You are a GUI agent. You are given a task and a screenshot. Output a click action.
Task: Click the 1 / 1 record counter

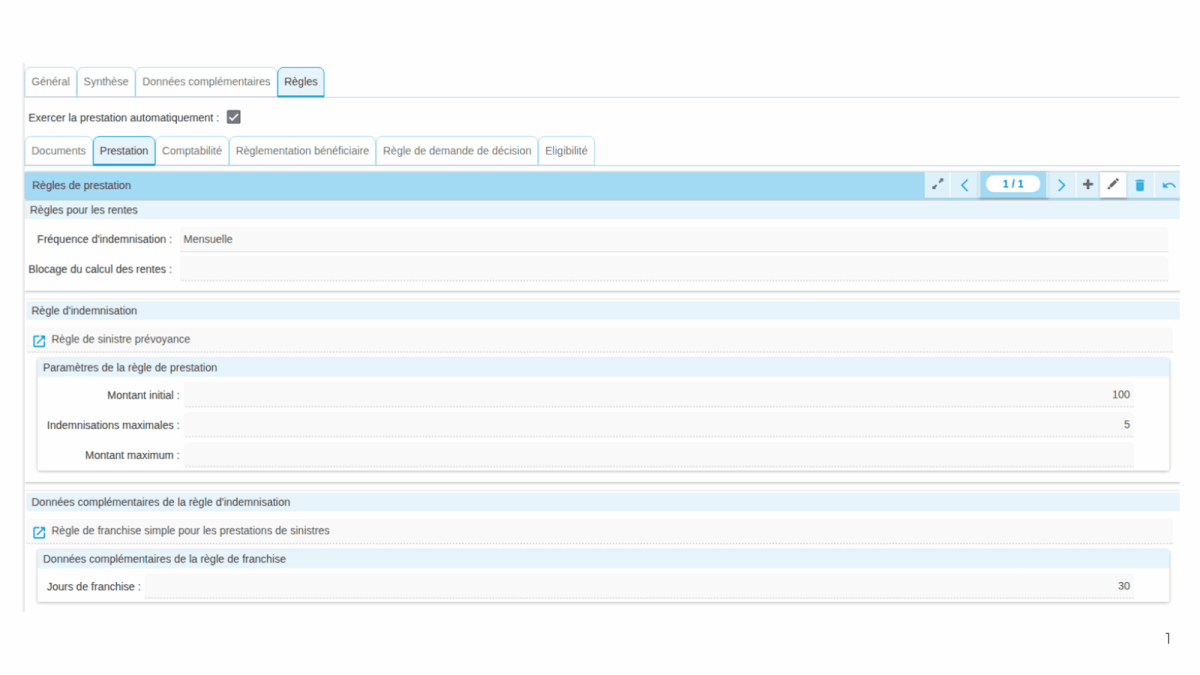click(1013, 184)
